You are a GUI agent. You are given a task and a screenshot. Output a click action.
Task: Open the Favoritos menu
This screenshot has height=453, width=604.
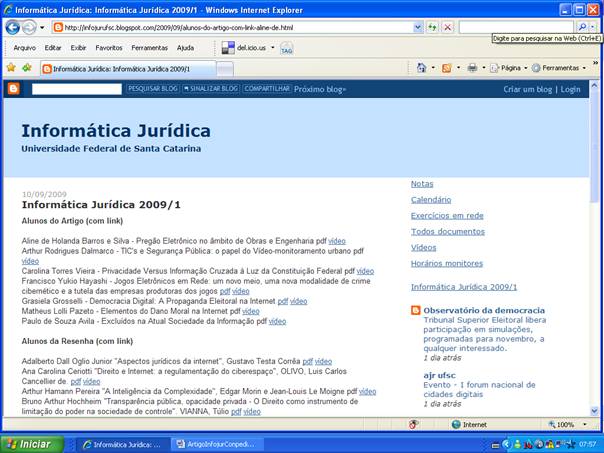pos(109,47)
